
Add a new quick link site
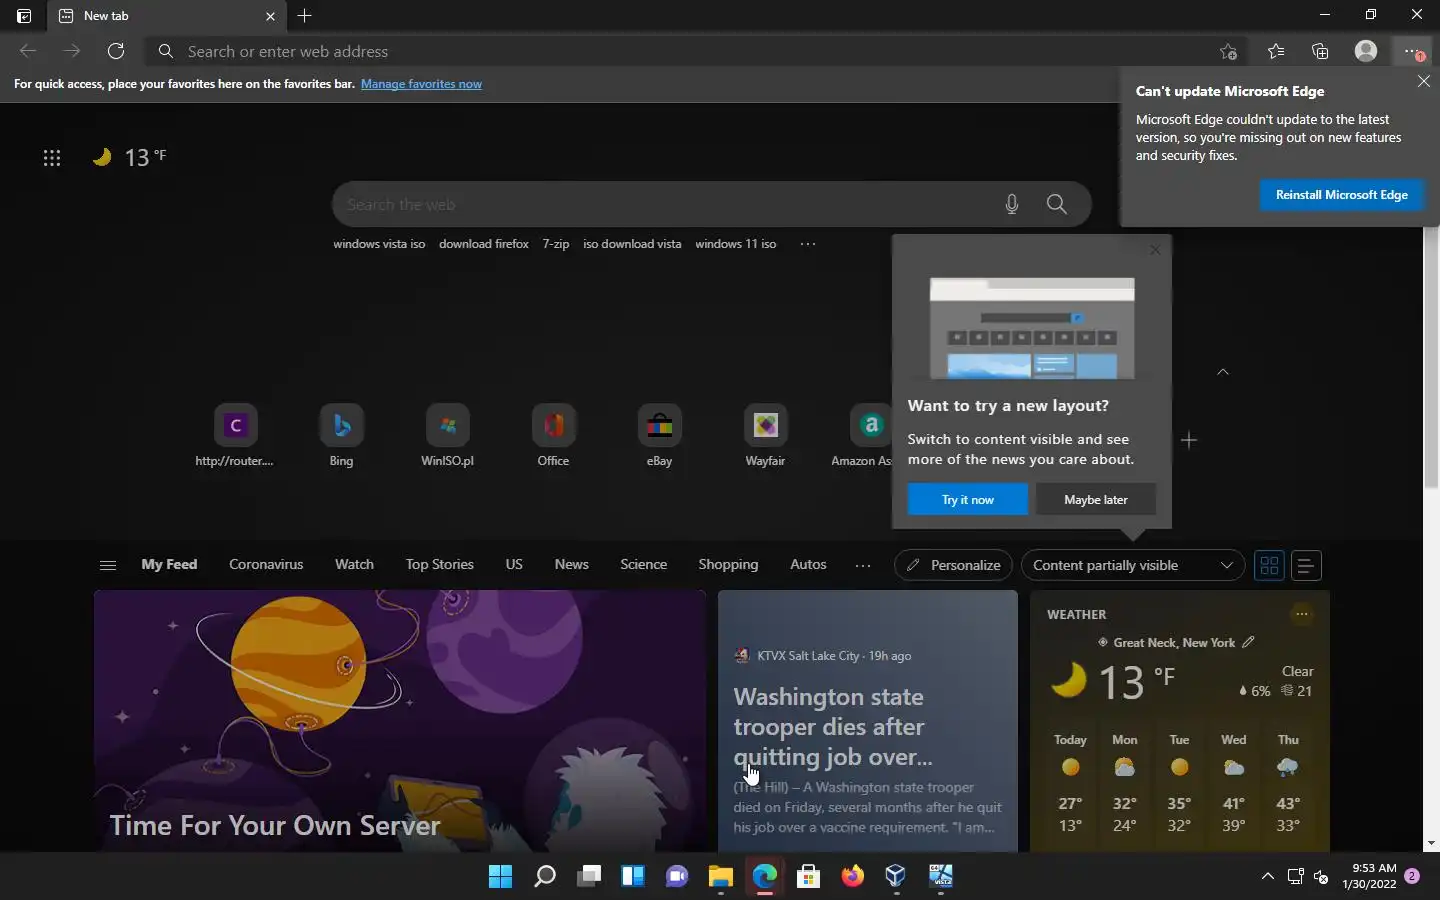[x=1188, y=440]
